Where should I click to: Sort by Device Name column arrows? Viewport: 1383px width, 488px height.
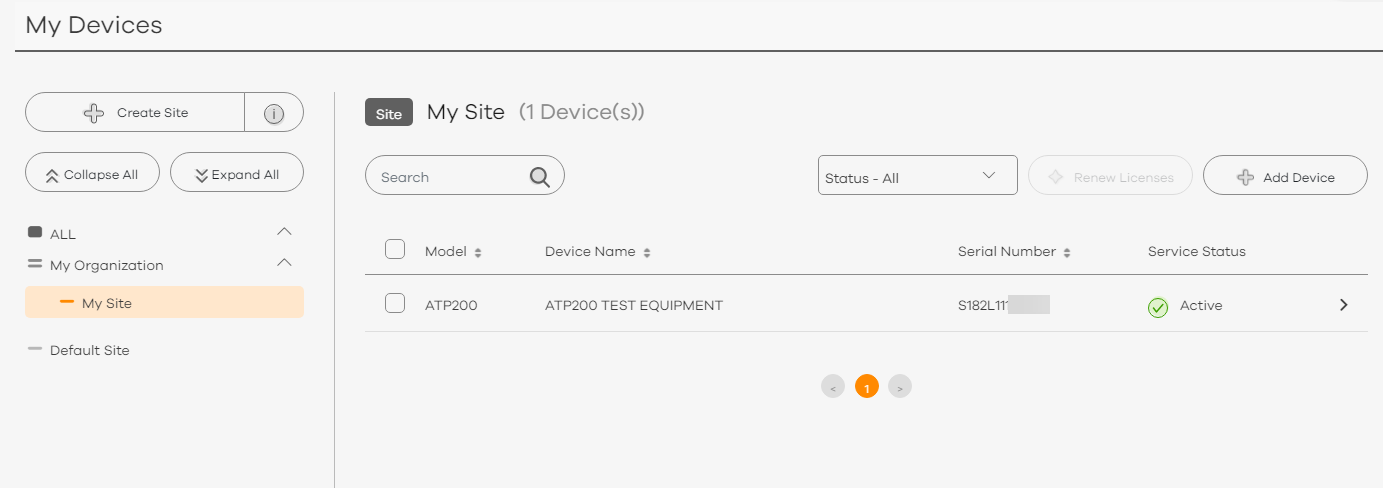coord(647,253)
